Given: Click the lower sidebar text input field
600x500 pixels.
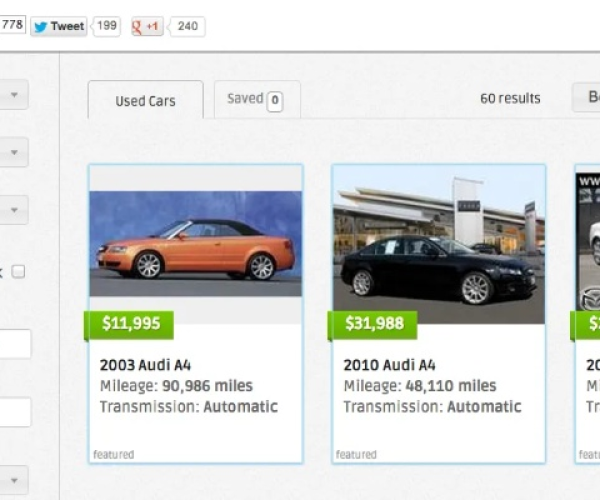Looking at the screenshot, I should coord(15,412).
